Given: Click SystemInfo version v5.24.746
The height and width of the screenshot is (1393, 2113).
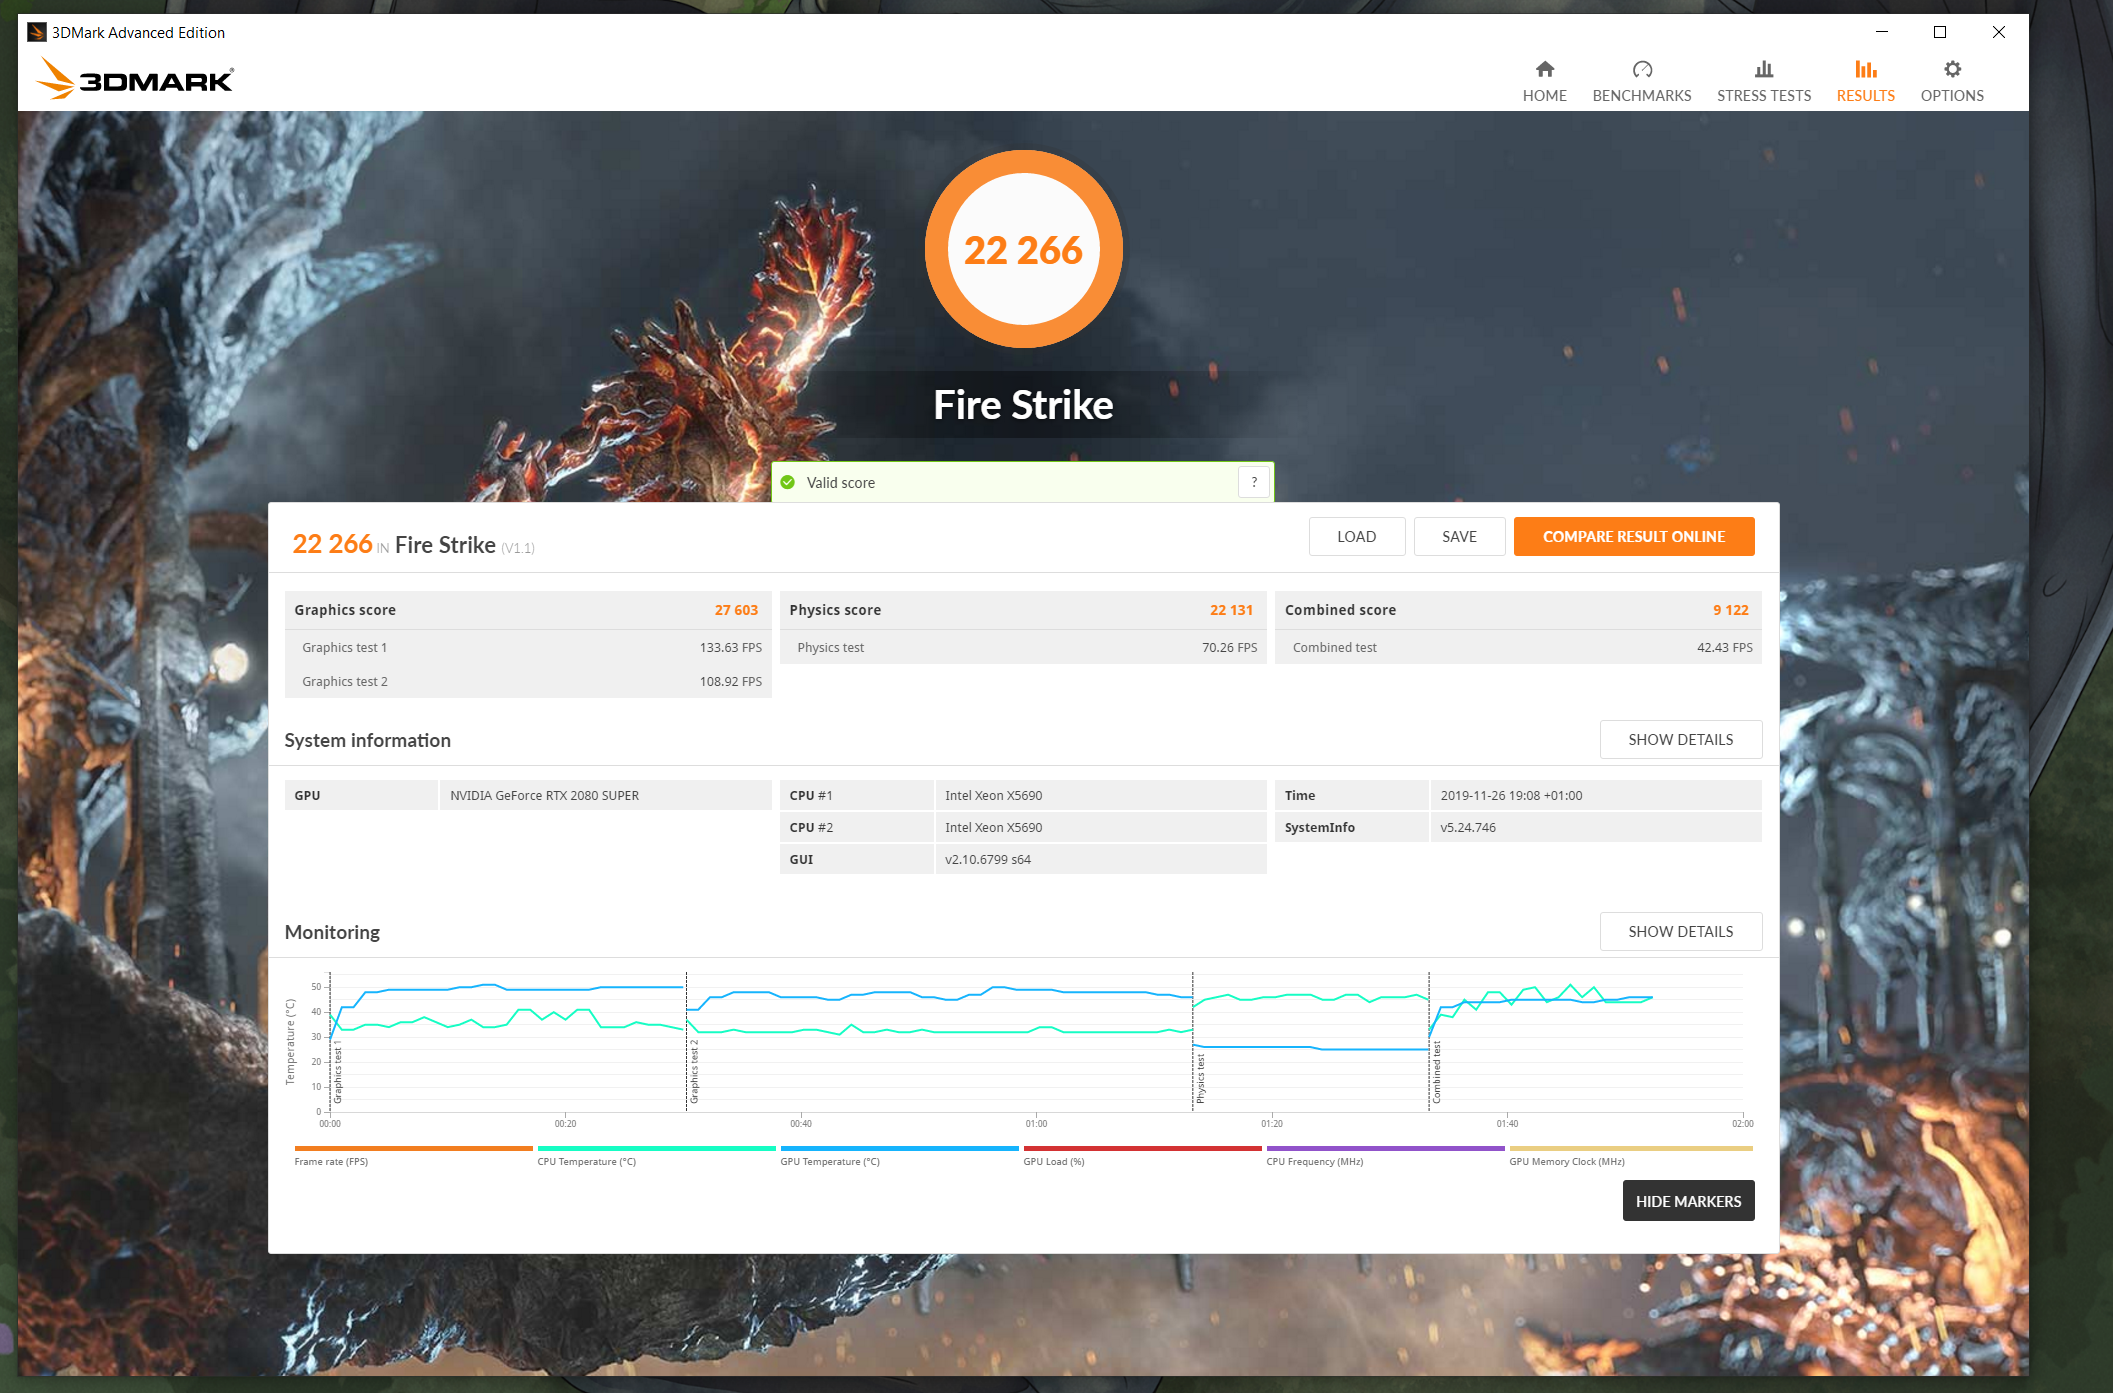Looking at the screenshot, I should pyautogui.click(x=1468, y=828).
